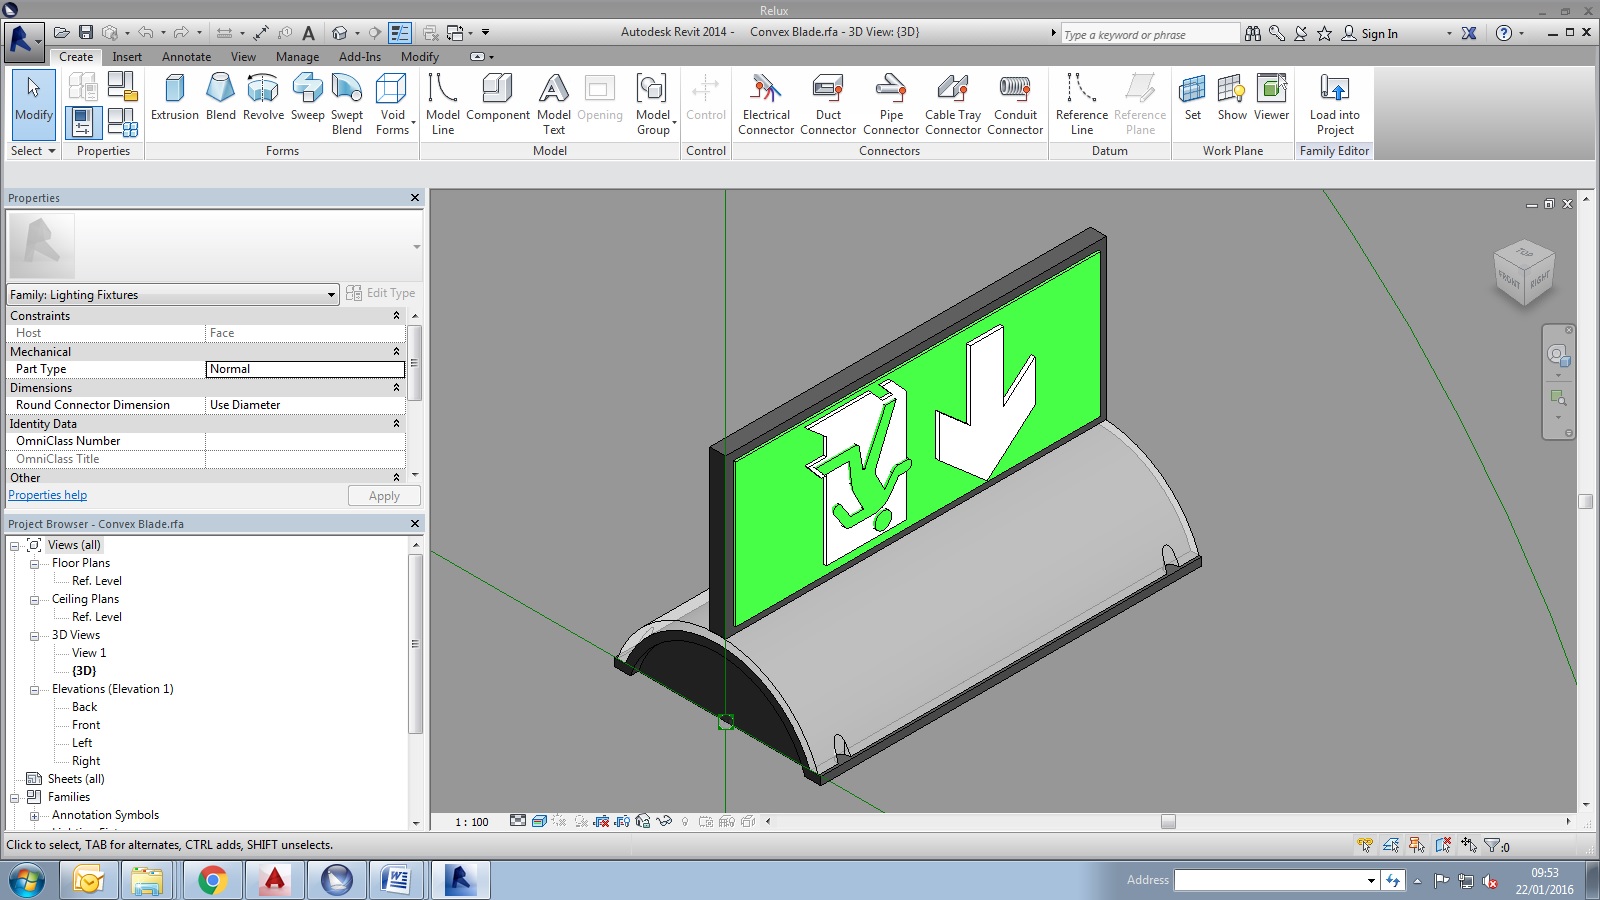Select the Revolve tool
The height and width of the screenshot is (900, 1600).
click(263, 100)
